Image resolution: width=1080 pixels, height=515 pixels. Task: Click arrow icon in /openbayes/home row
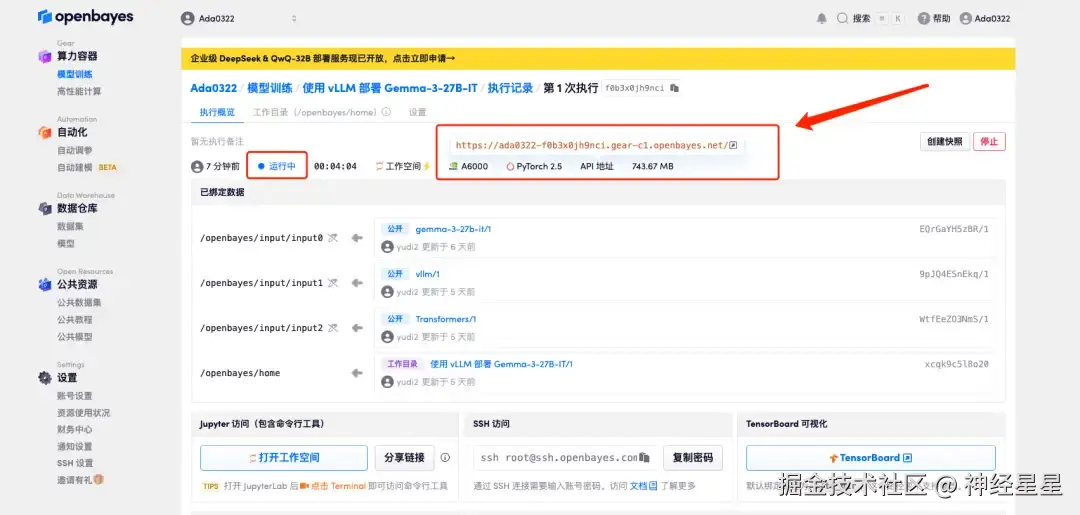tap(357, 373)
